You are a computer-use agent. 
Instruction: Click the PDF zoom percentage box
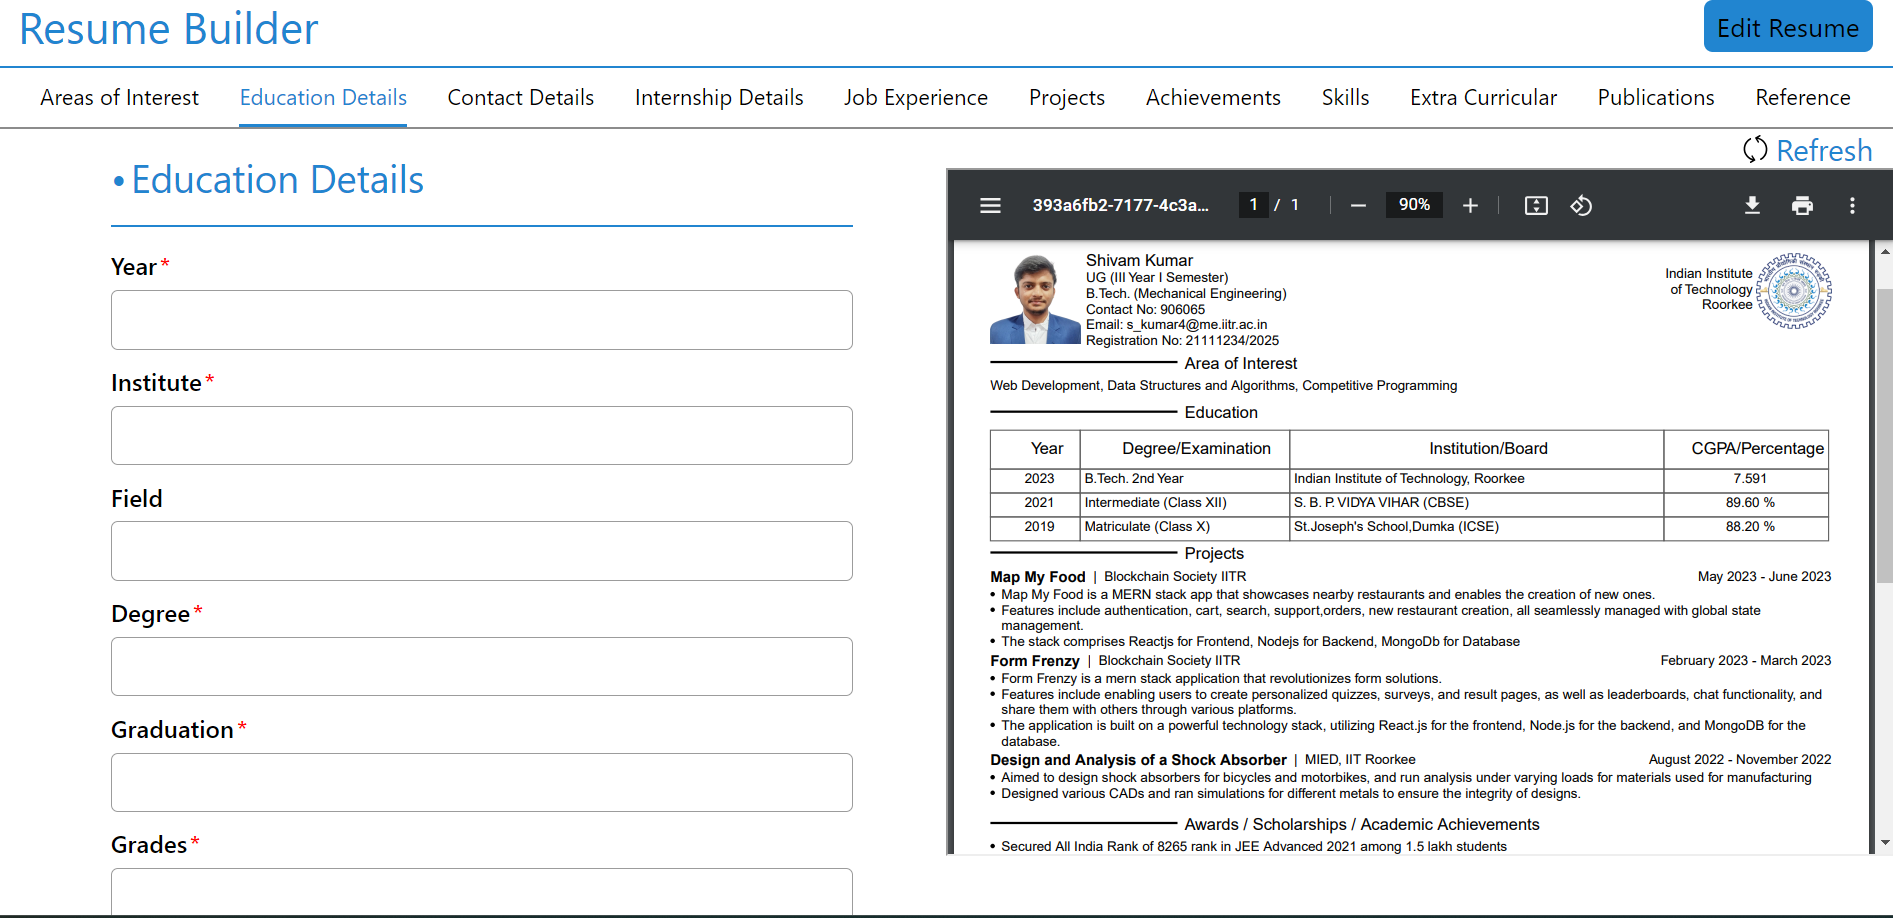(1414, 205)
